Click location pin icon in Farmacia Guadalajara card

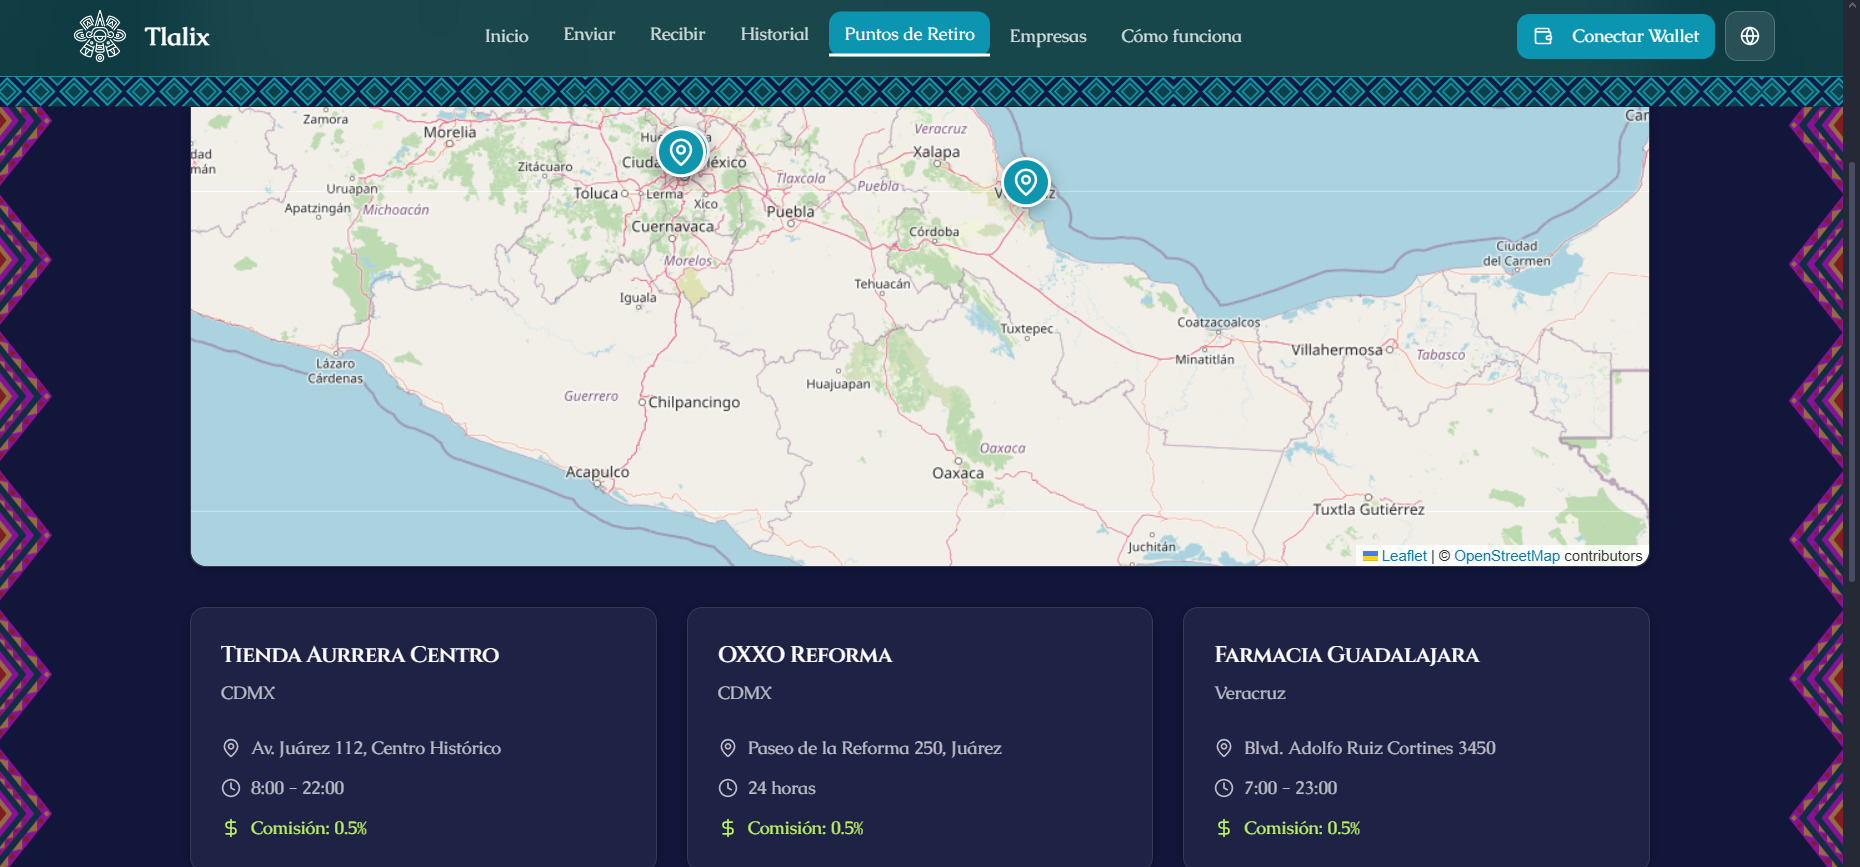(1224, 748)
